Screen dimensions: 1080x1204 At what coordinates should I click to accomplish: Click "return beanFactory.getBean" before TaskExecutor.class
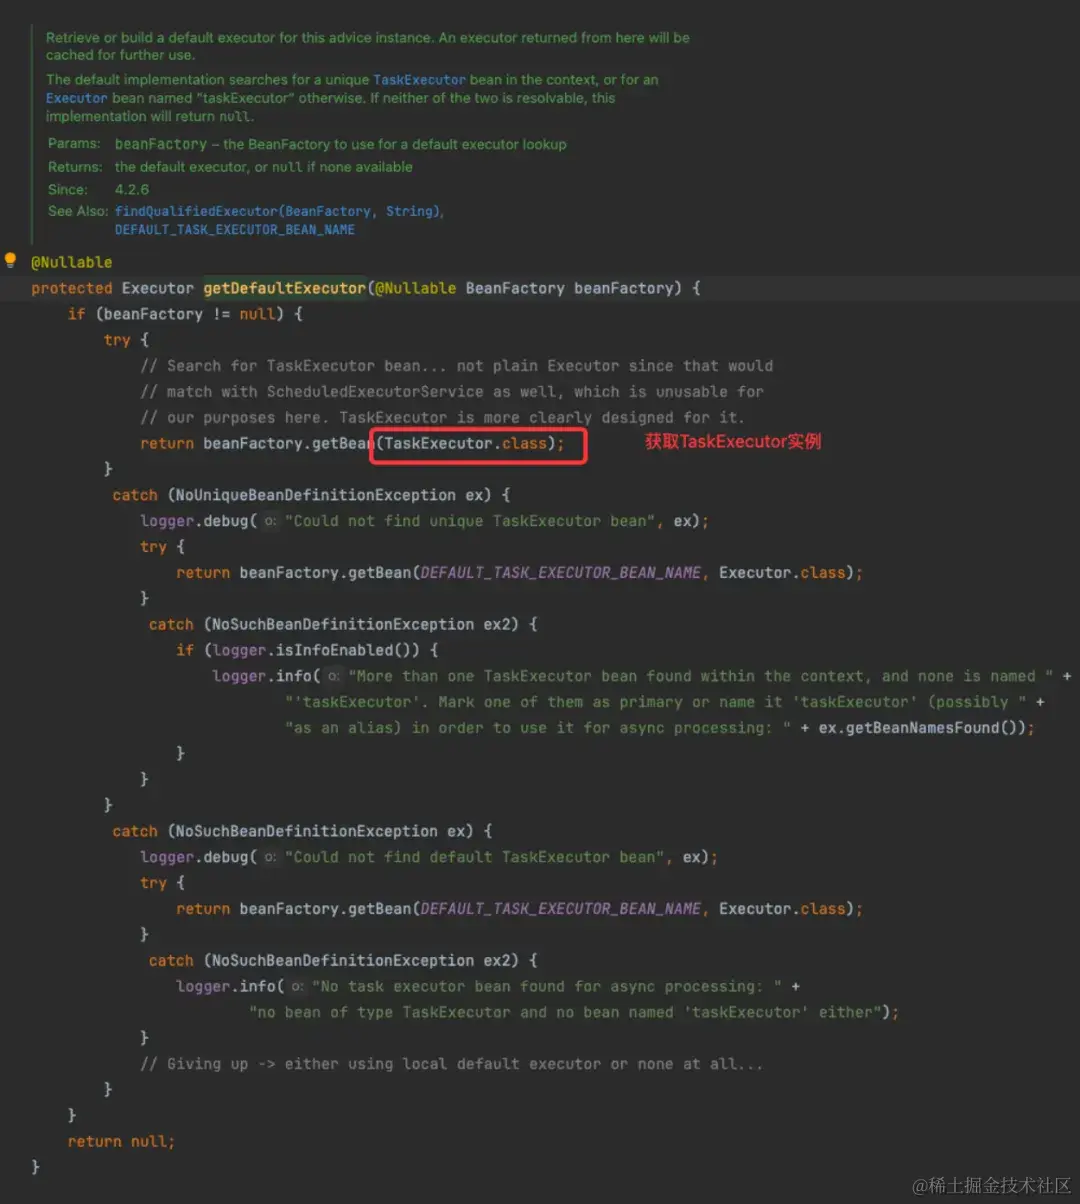coord(257,443)
